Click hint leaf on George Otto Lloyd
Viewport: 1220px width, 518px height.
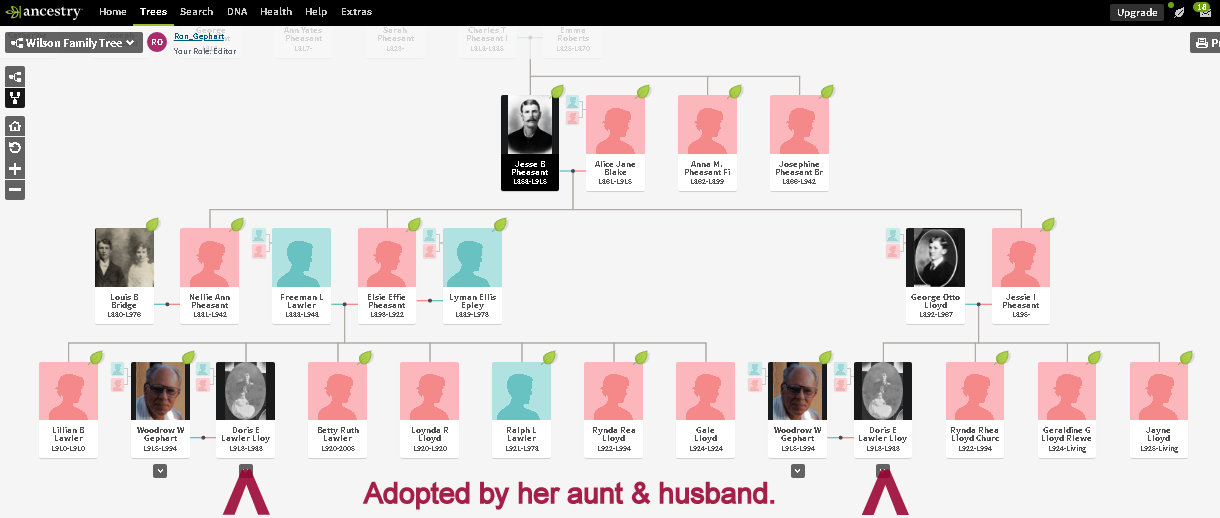962,225
